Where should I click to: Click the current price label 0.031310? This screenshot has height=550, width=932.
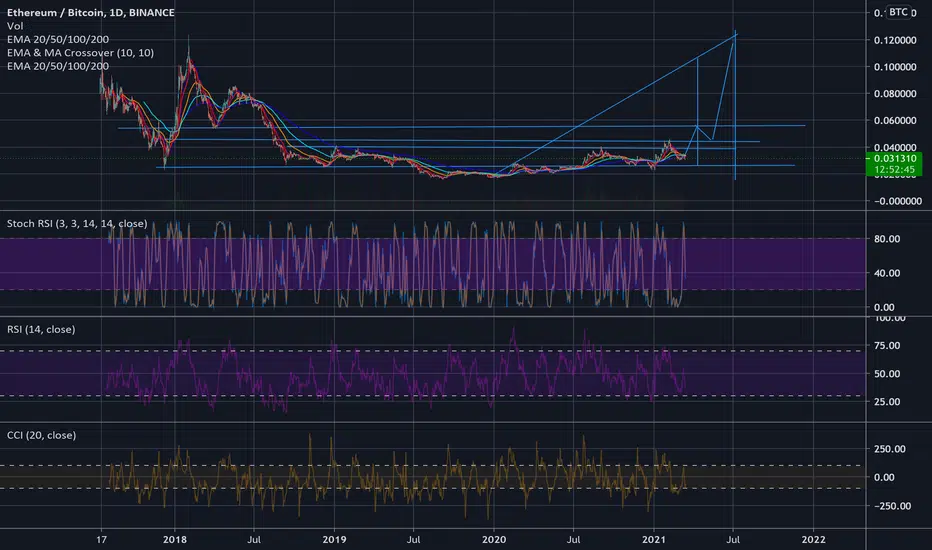(895, 159)
